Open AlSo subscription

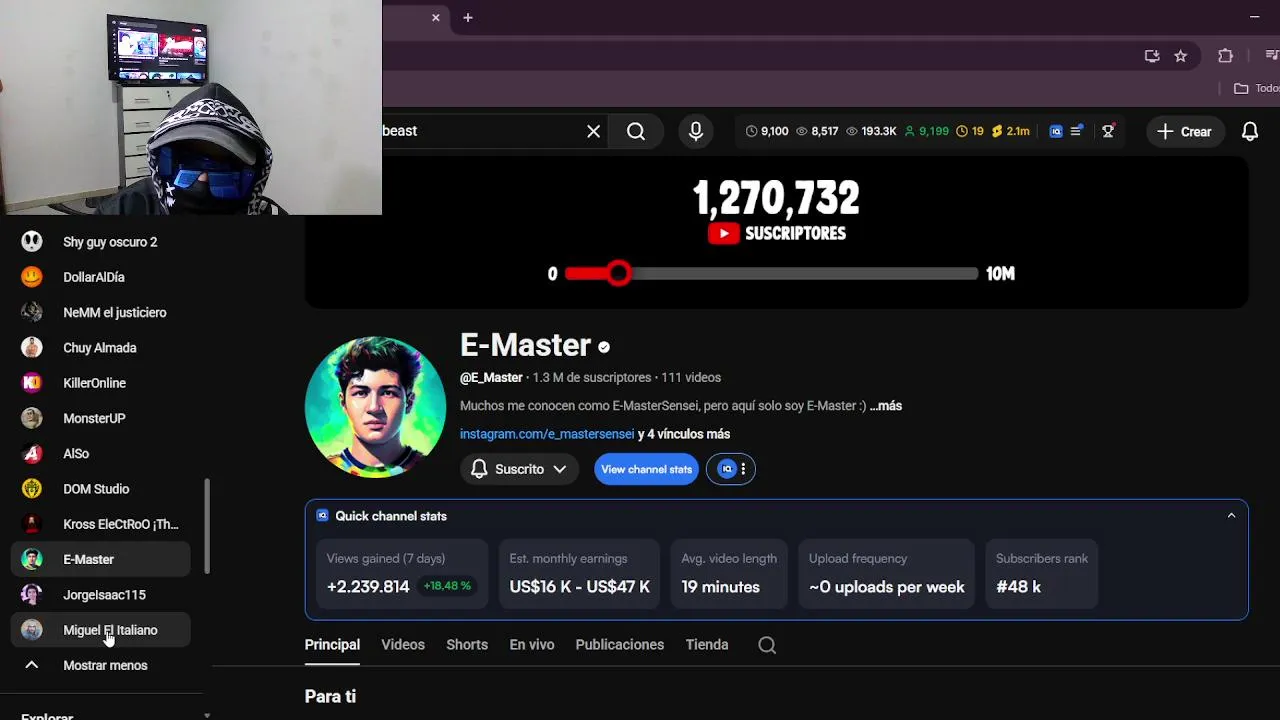point(100,454)
